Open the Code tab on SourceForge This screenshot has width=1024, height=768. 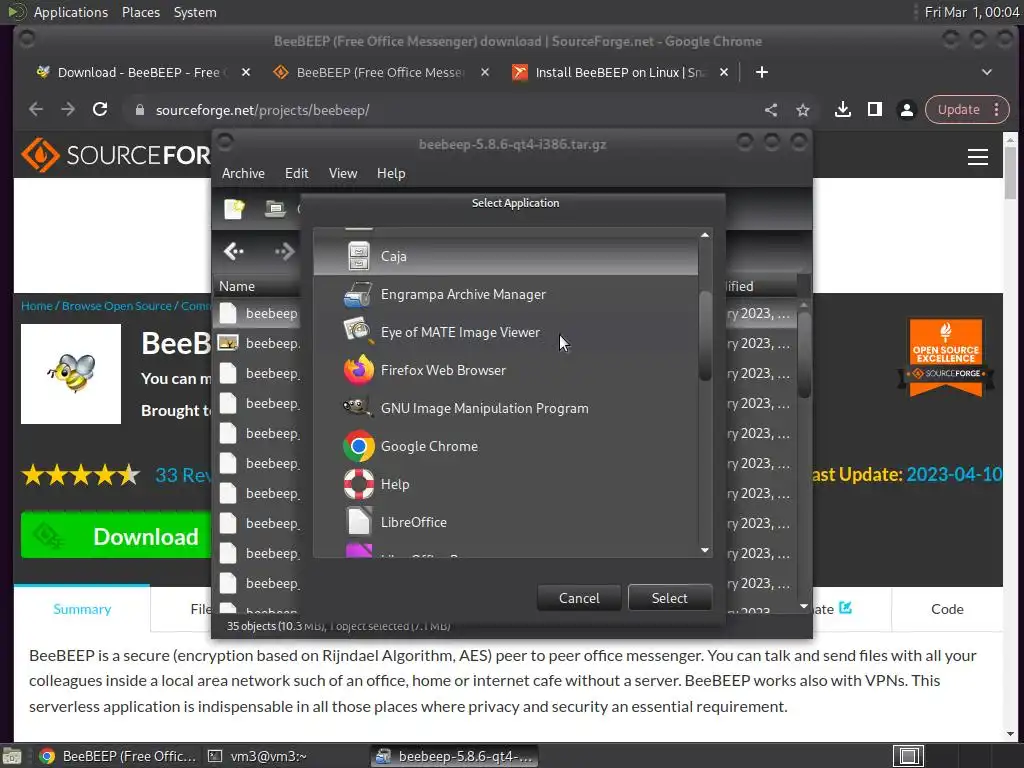click(947, 609)
